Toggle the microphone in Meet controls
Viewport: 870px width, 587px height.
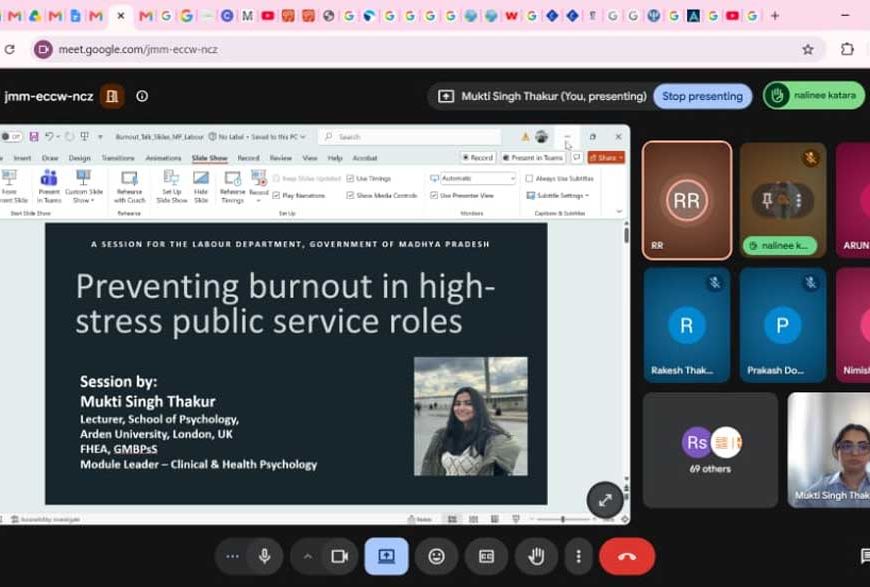[265, 556]
